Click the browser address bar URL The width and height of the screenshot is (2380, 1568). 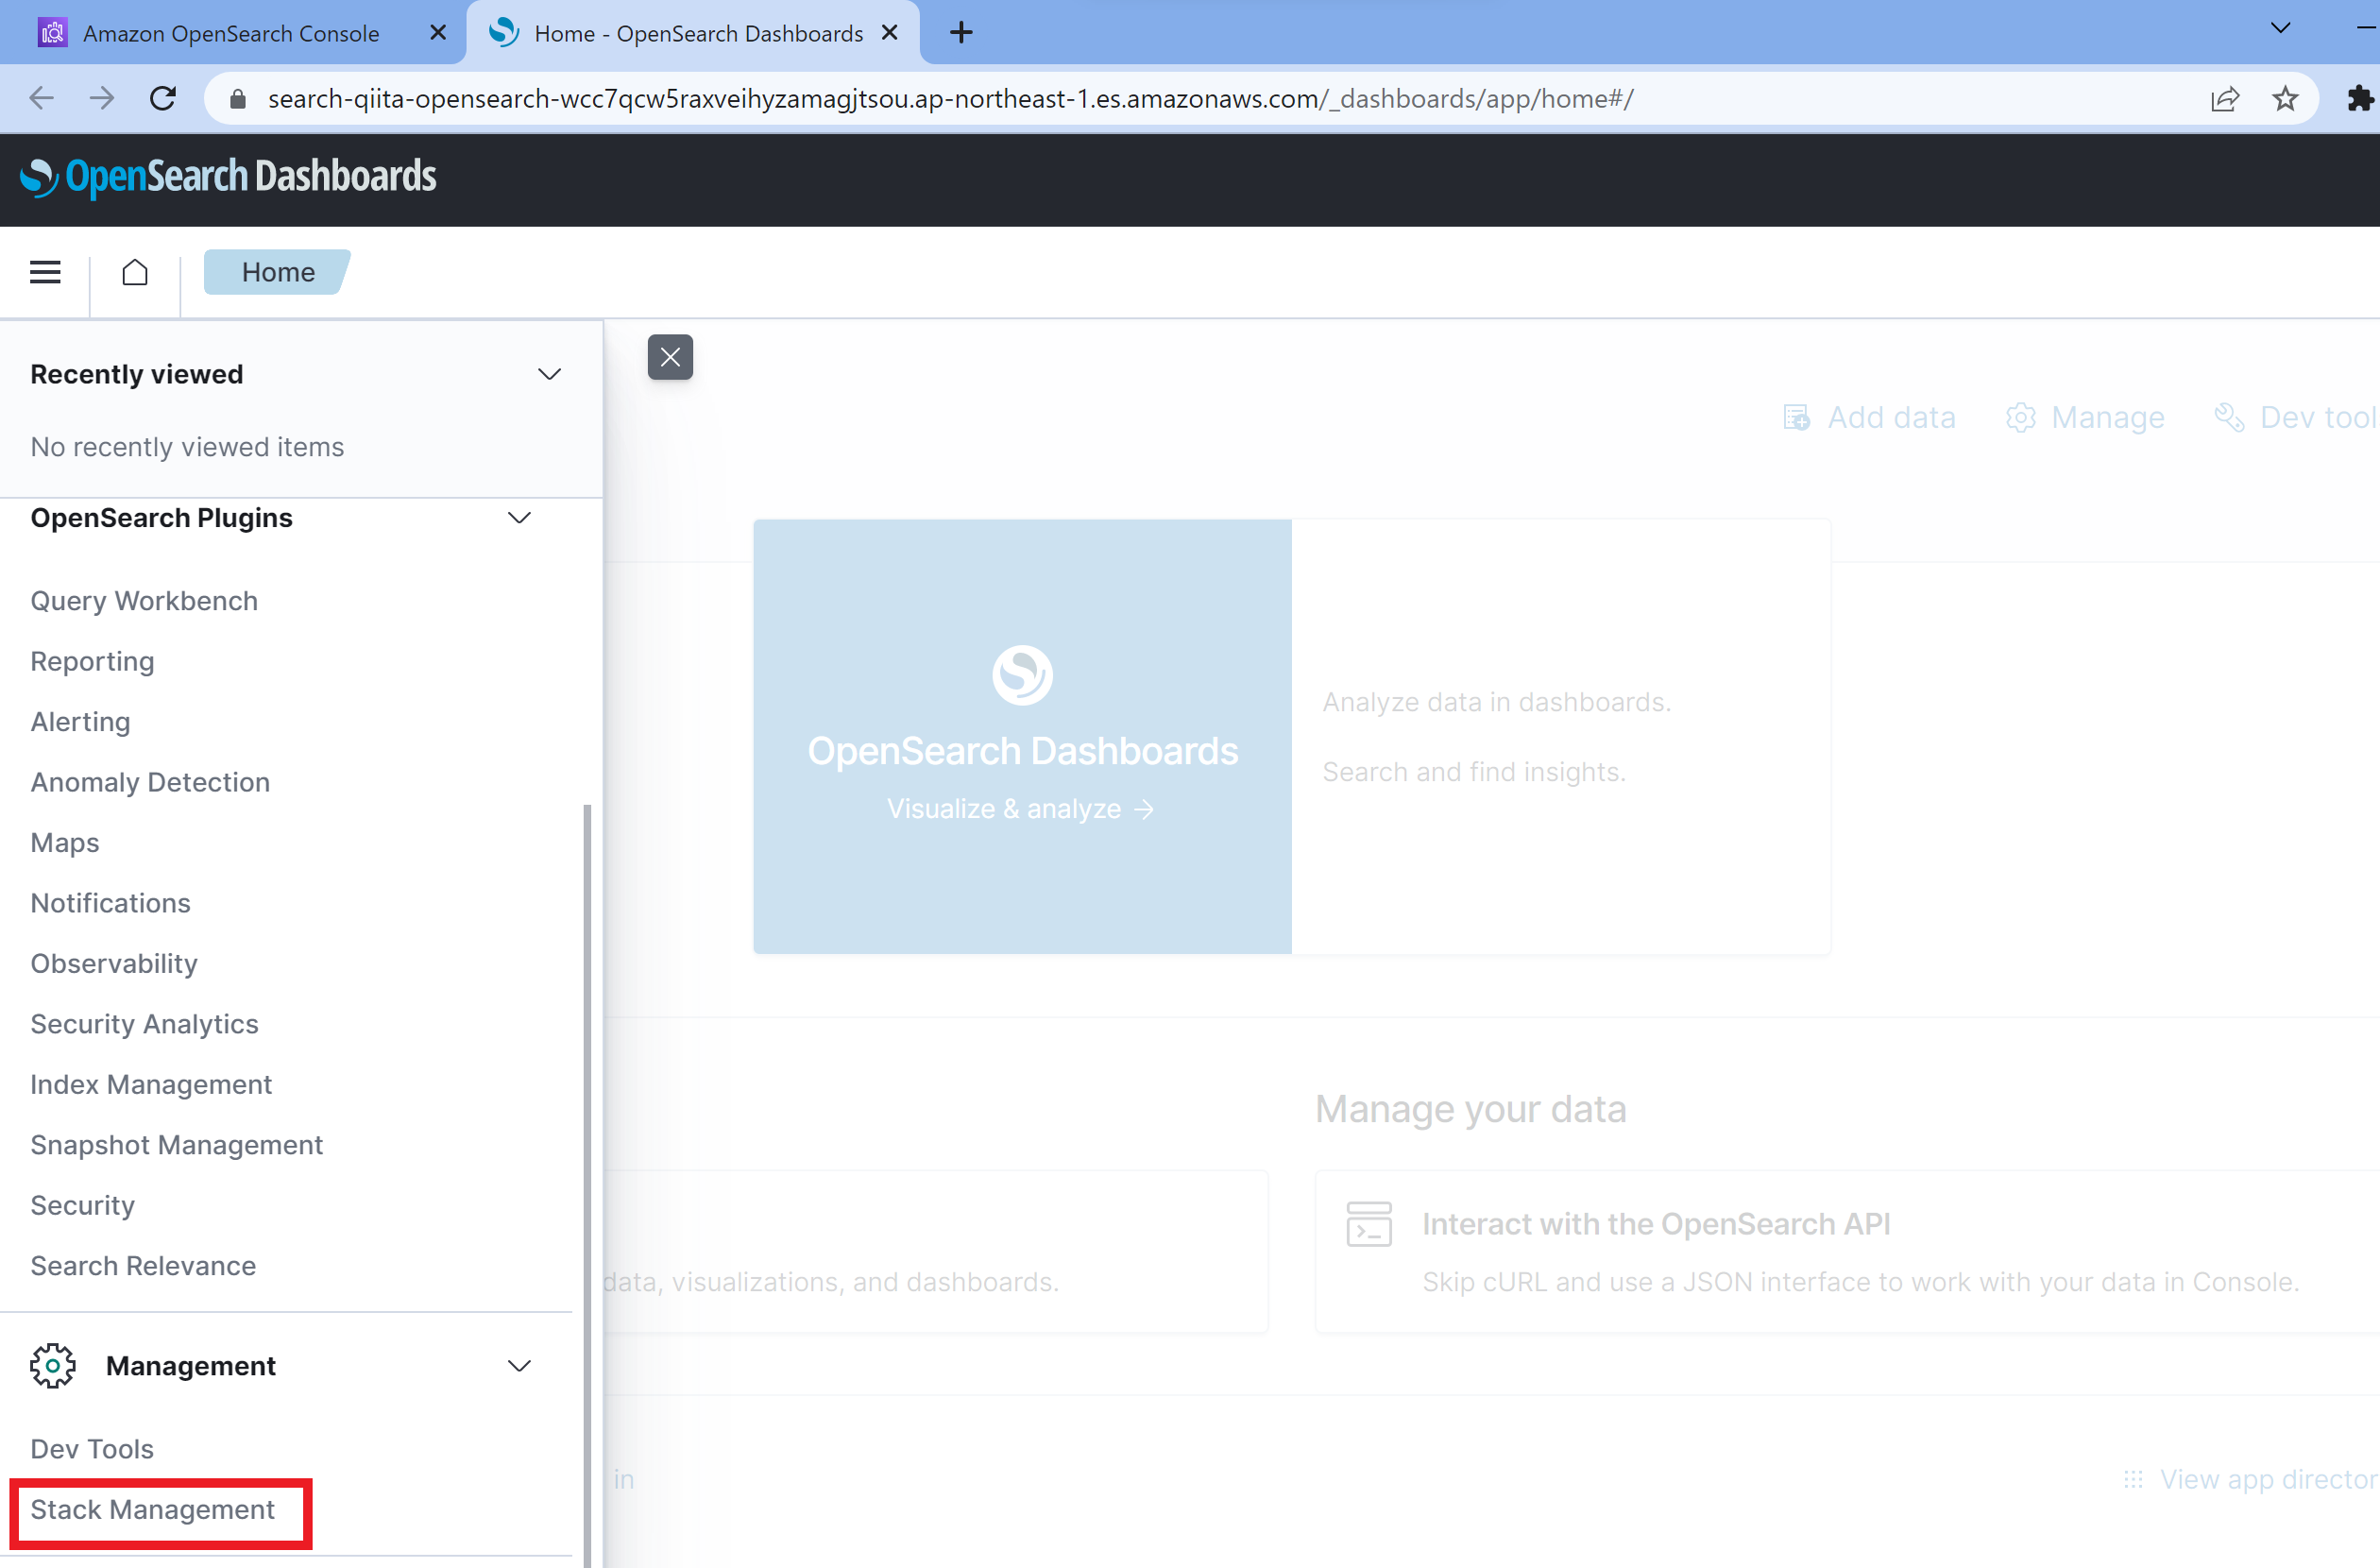click(x=950, y=98)
